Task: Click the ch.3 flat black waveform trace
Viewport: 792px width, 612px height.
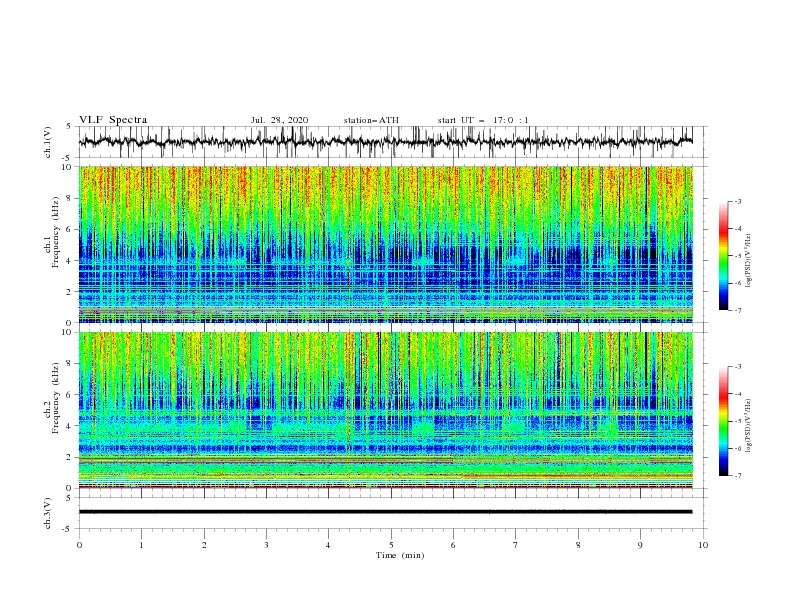Action: point(385,512)
